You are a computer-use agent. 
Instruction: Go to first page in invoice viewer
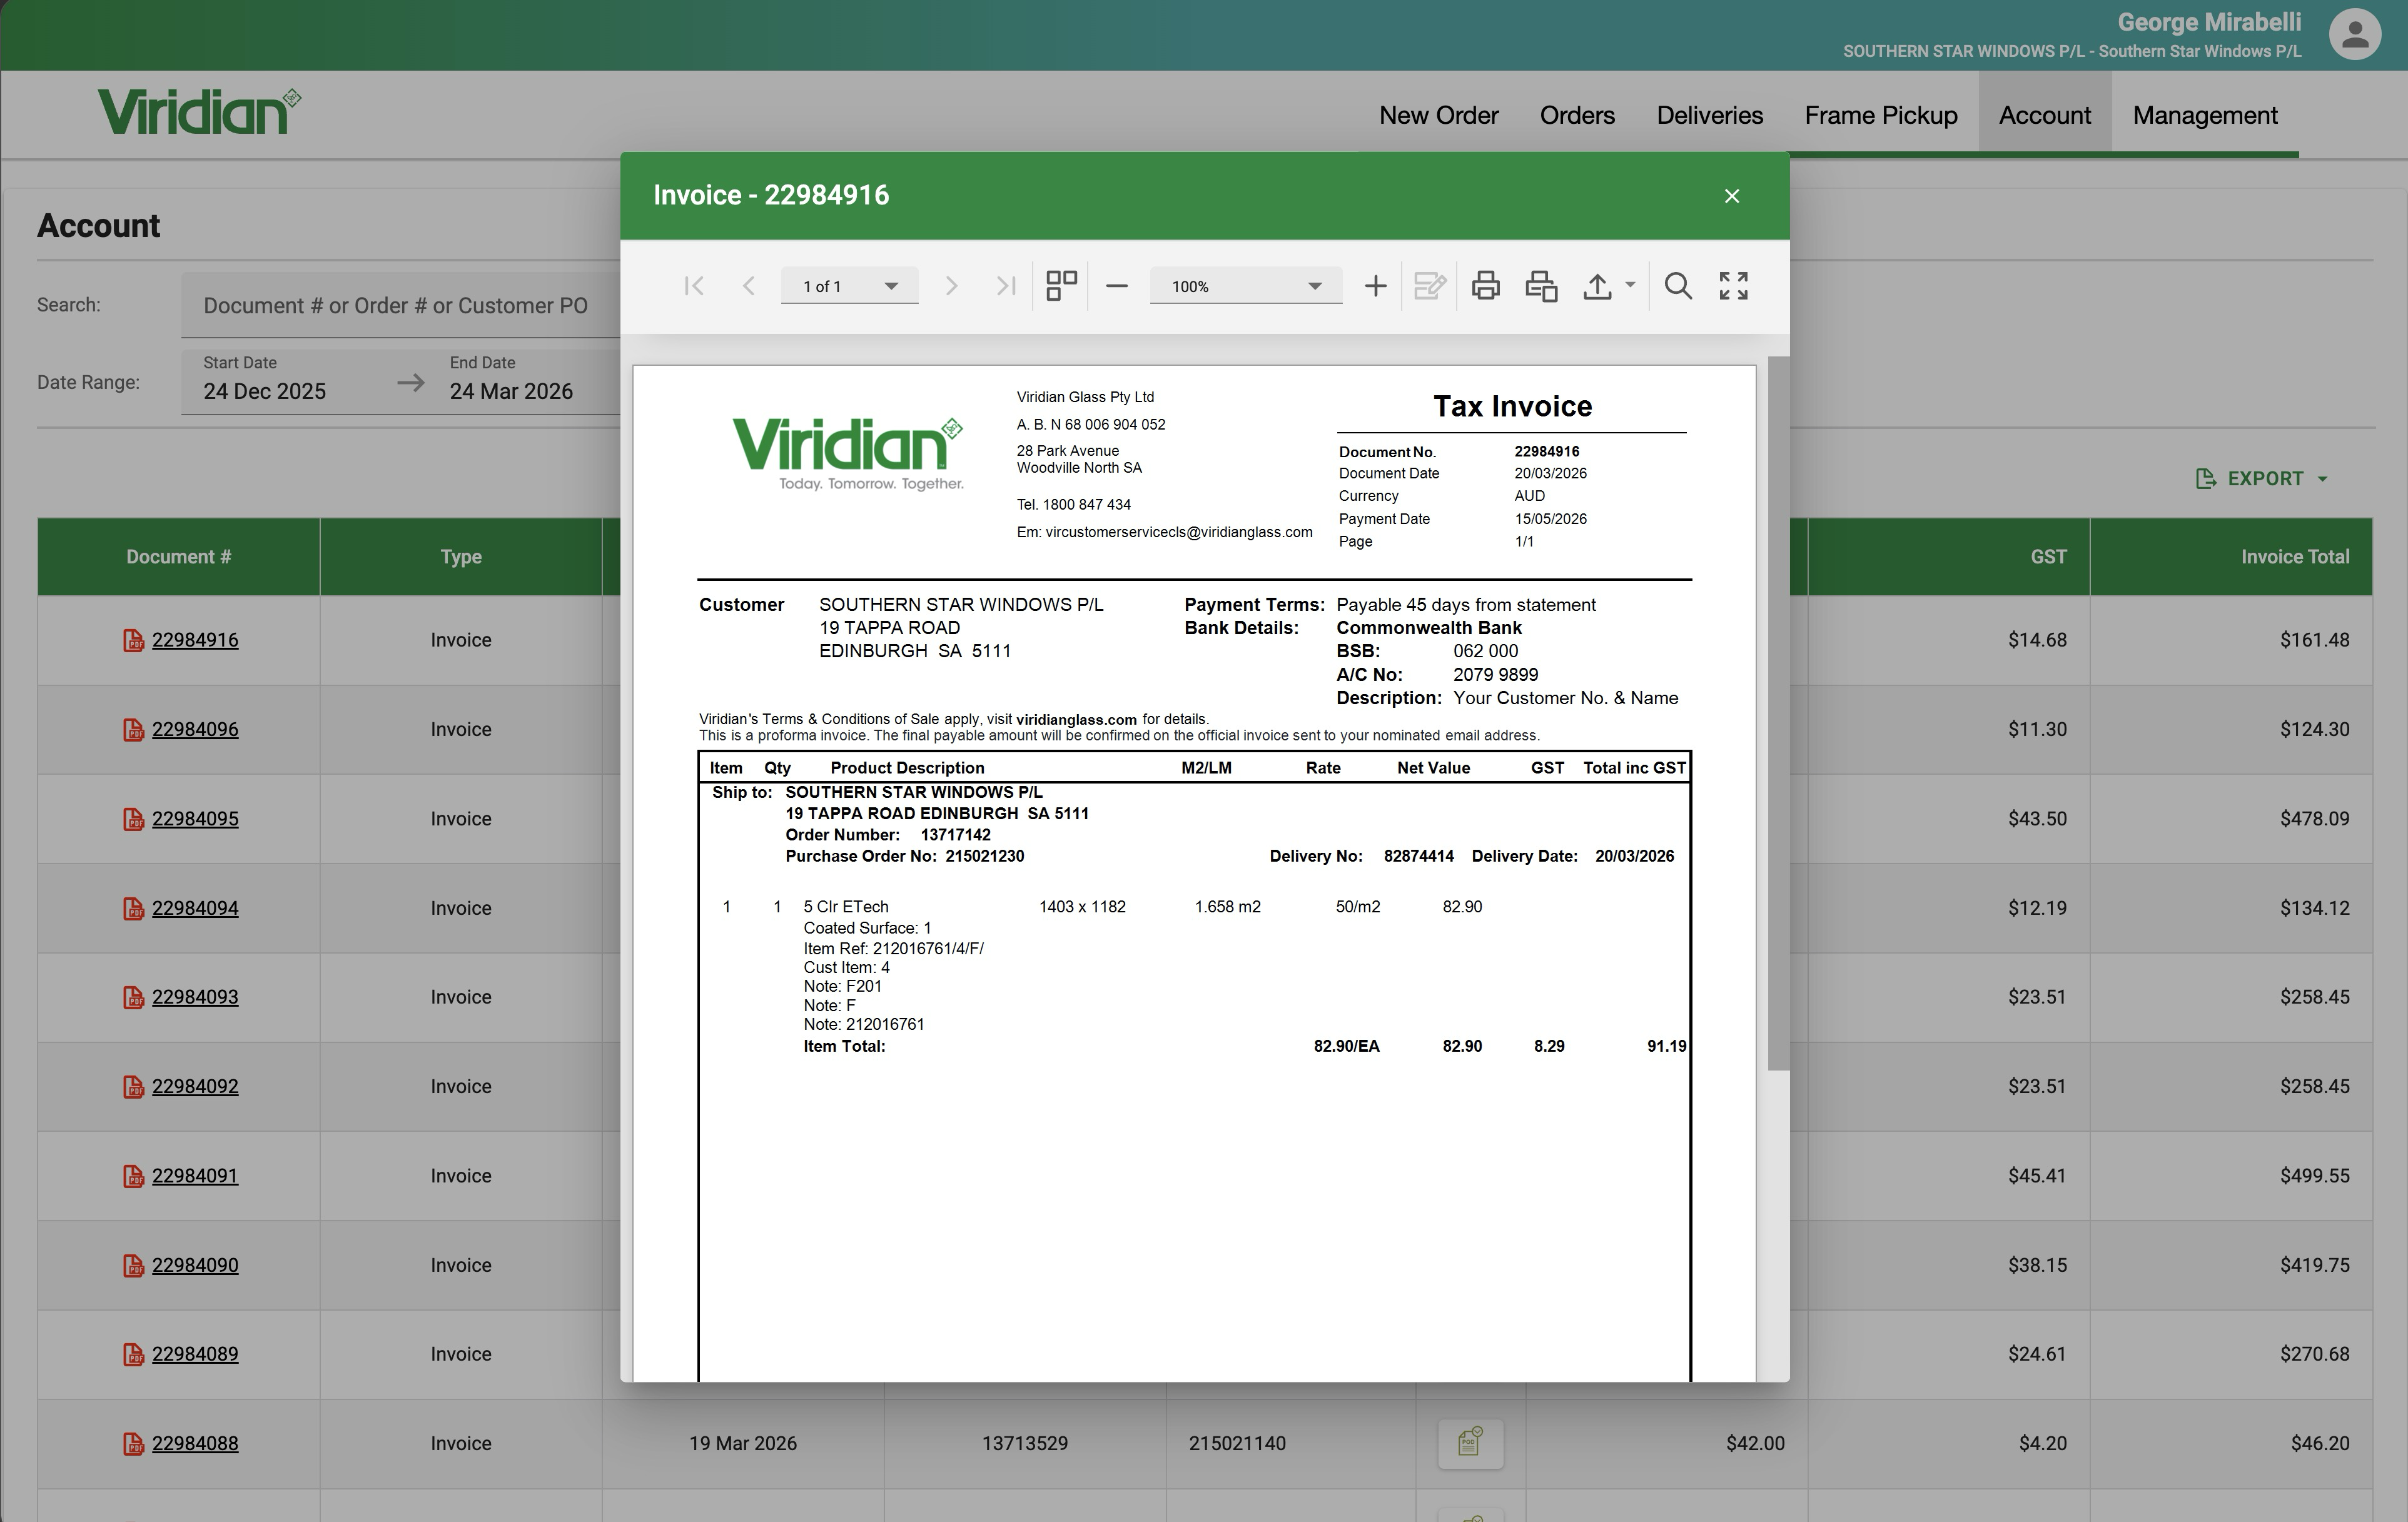pyautogui.click(x=693, y=286)
